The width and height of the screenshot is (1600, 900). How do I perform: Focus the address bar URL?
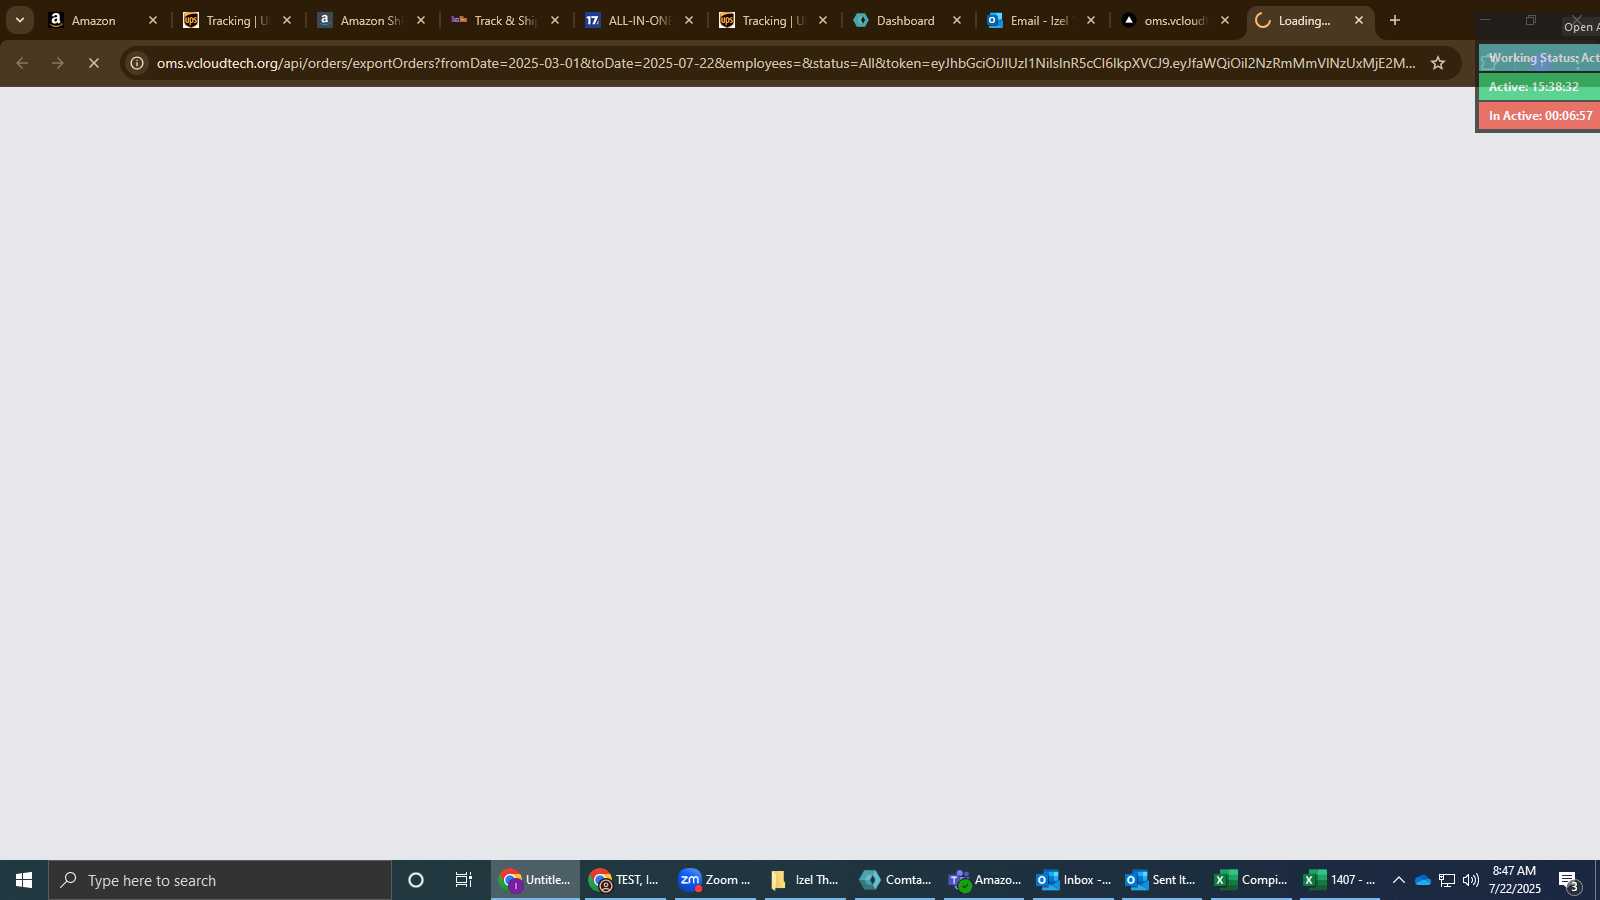pyautogui.click(x=786, y=63)
